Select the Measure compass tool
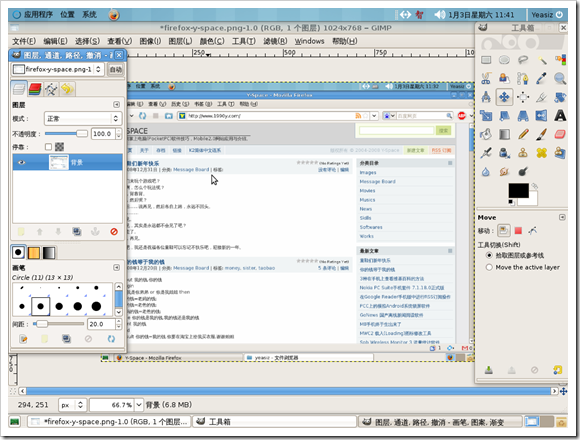The width and height of the screenshot is (580, 440). (x=486, y=97)
